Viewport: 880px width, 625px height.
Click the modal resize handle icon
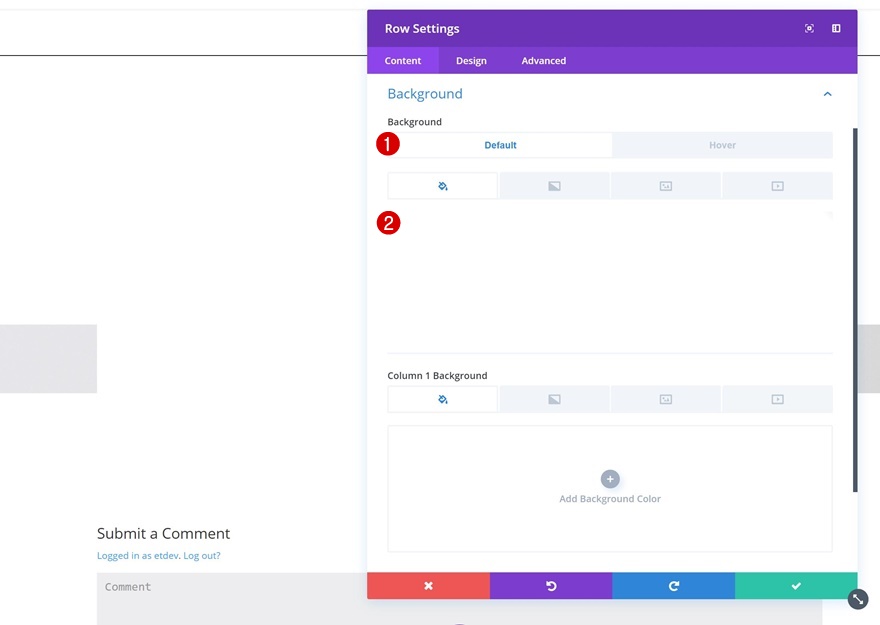tap(858, 599)
